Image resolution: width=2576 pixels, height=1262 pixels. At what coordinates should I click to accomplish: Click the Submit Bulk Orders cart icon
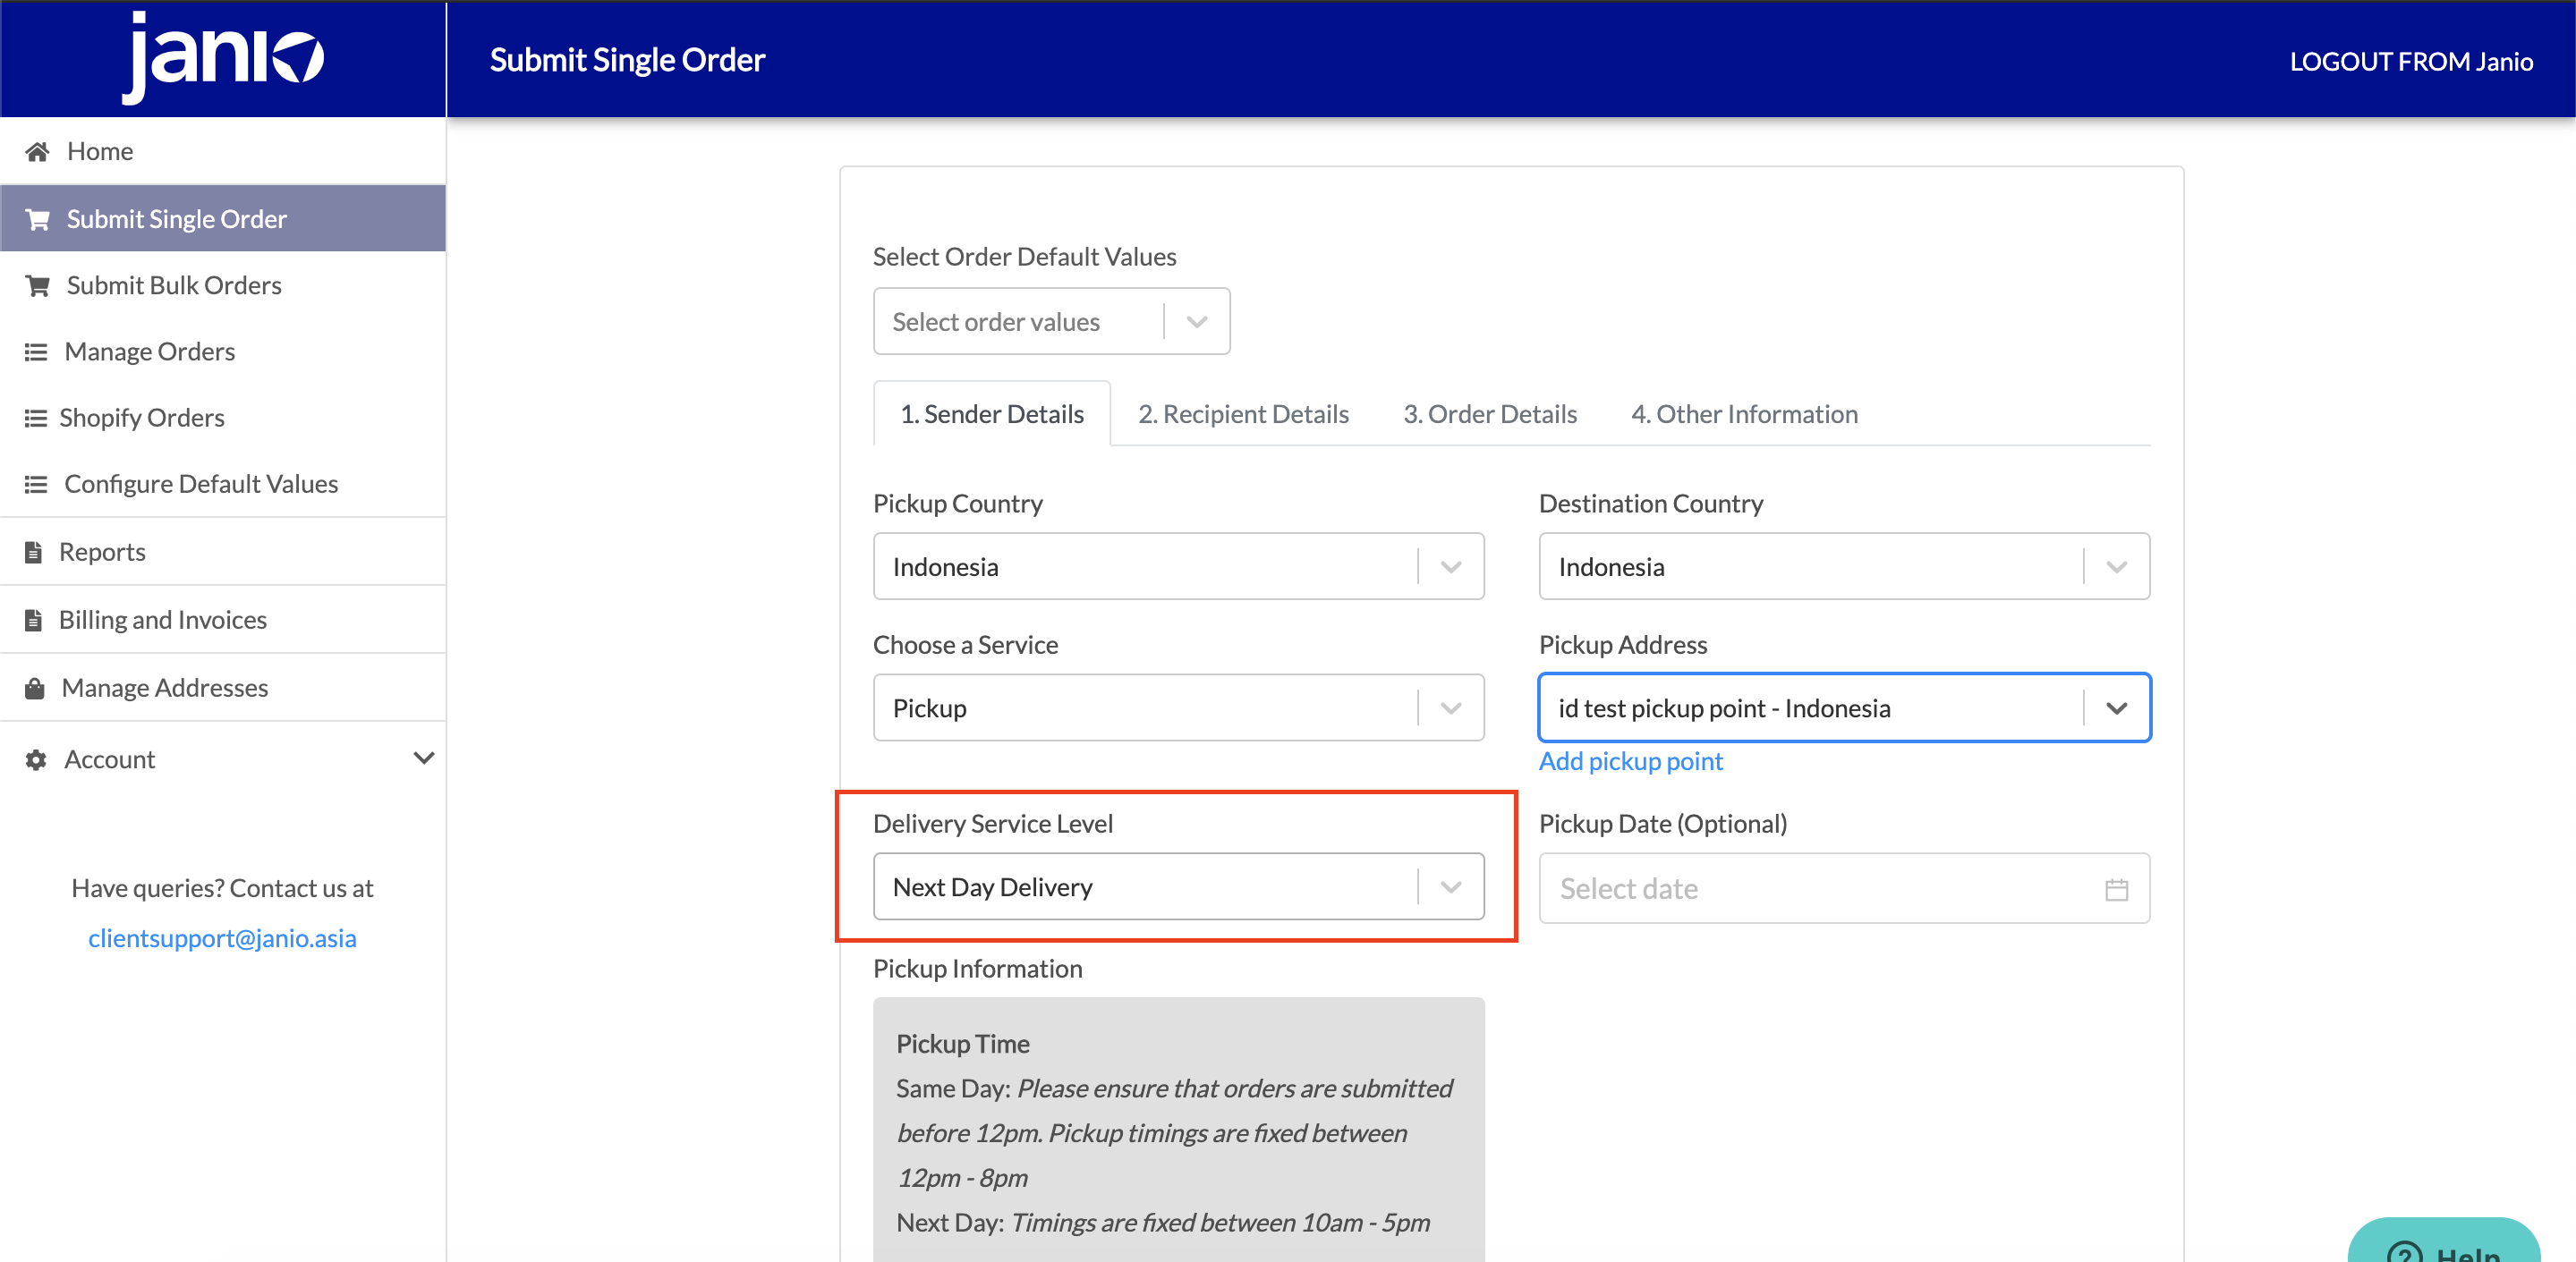(37, 285)
